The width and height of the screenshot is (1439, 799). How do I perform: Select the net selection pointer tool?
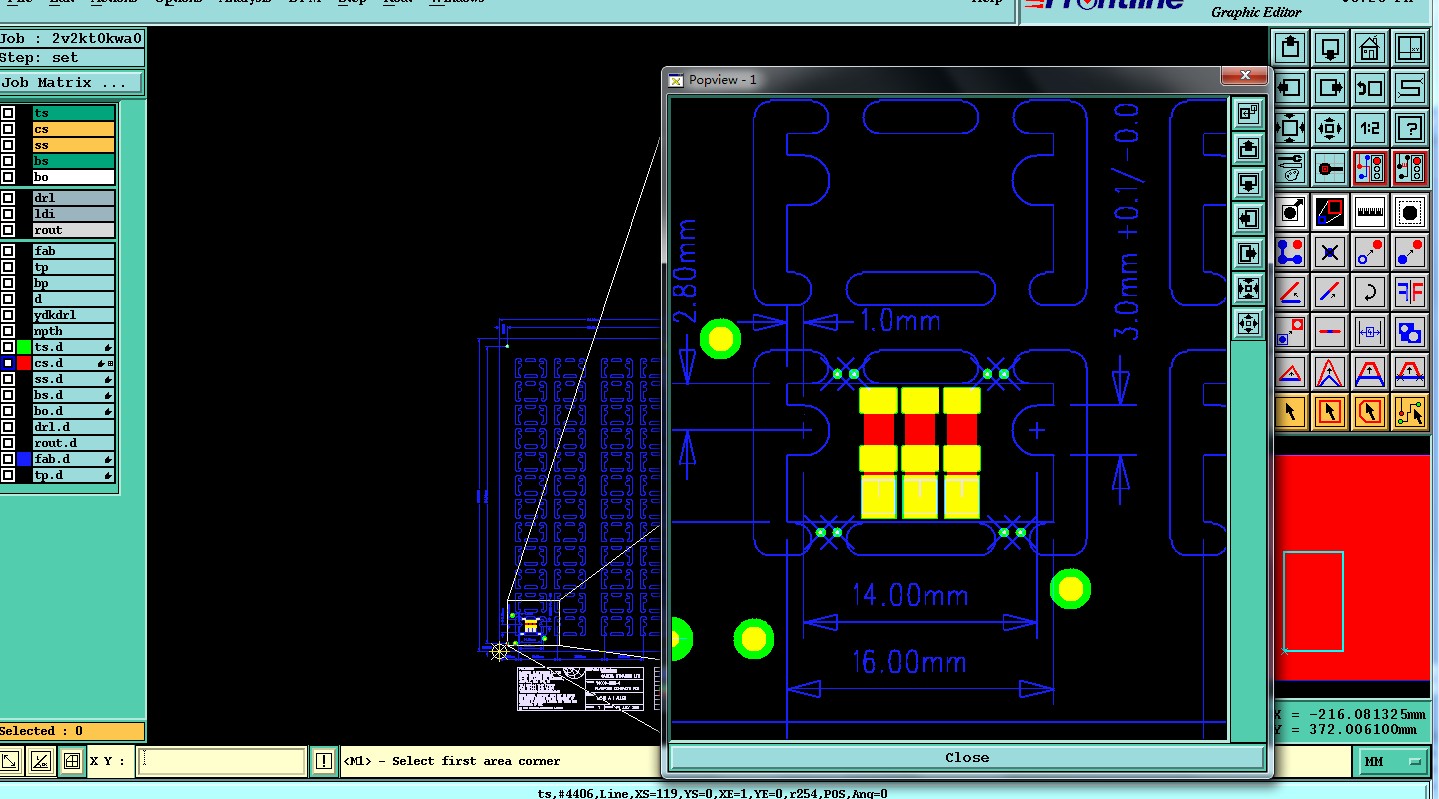[x=1410, y=411]
